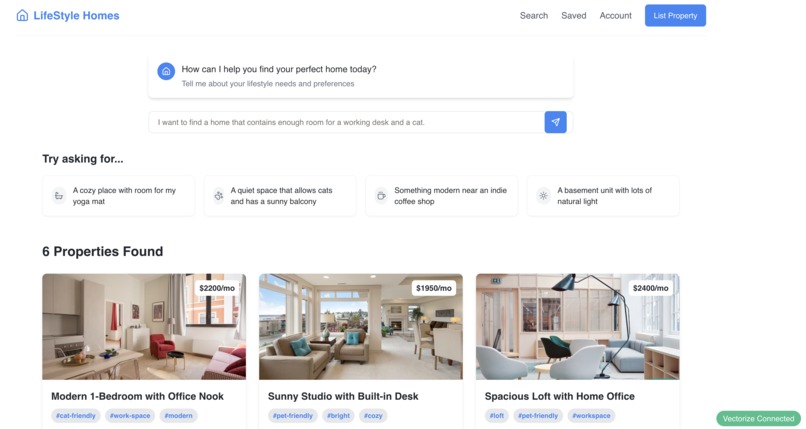Open Spacious Loft with Home Office title

point(559,396)
